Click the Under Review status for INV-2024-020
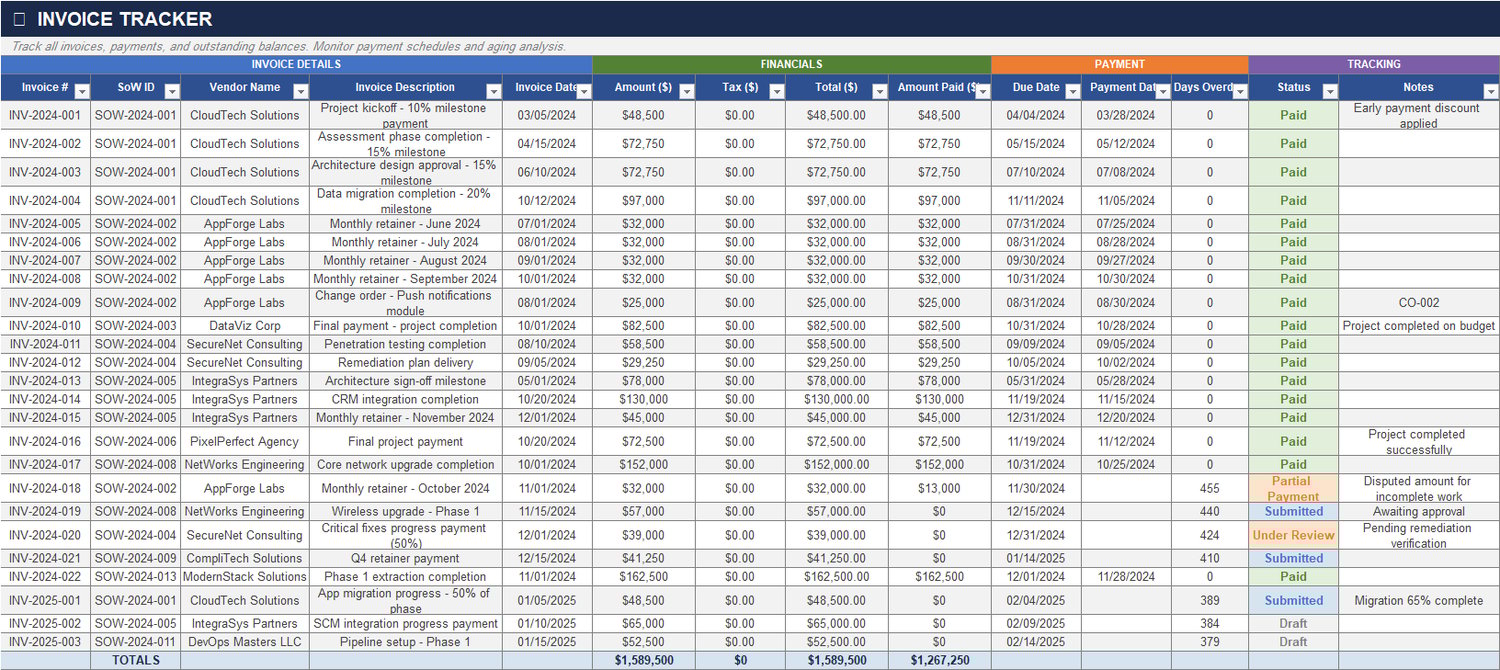The height and width of the screenshot is (670, 1500). tap(1293, 535)
